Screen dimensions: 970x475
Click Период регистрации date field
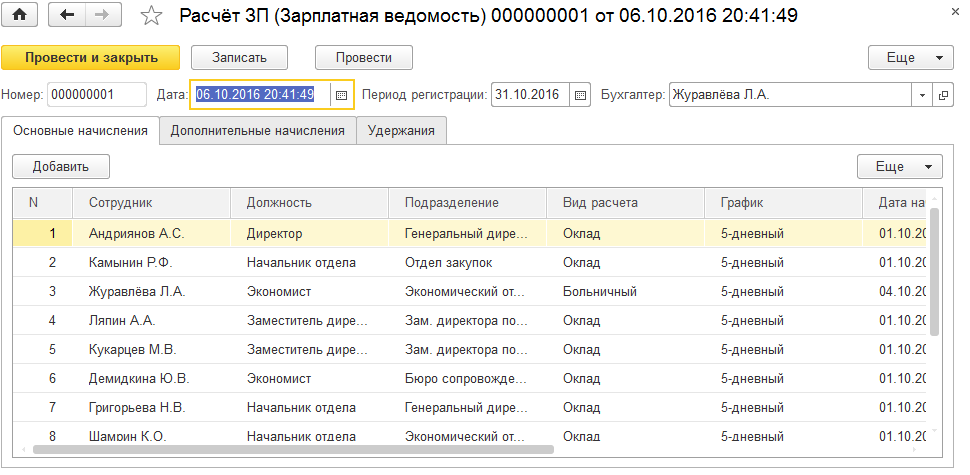[x=530, y=95]
